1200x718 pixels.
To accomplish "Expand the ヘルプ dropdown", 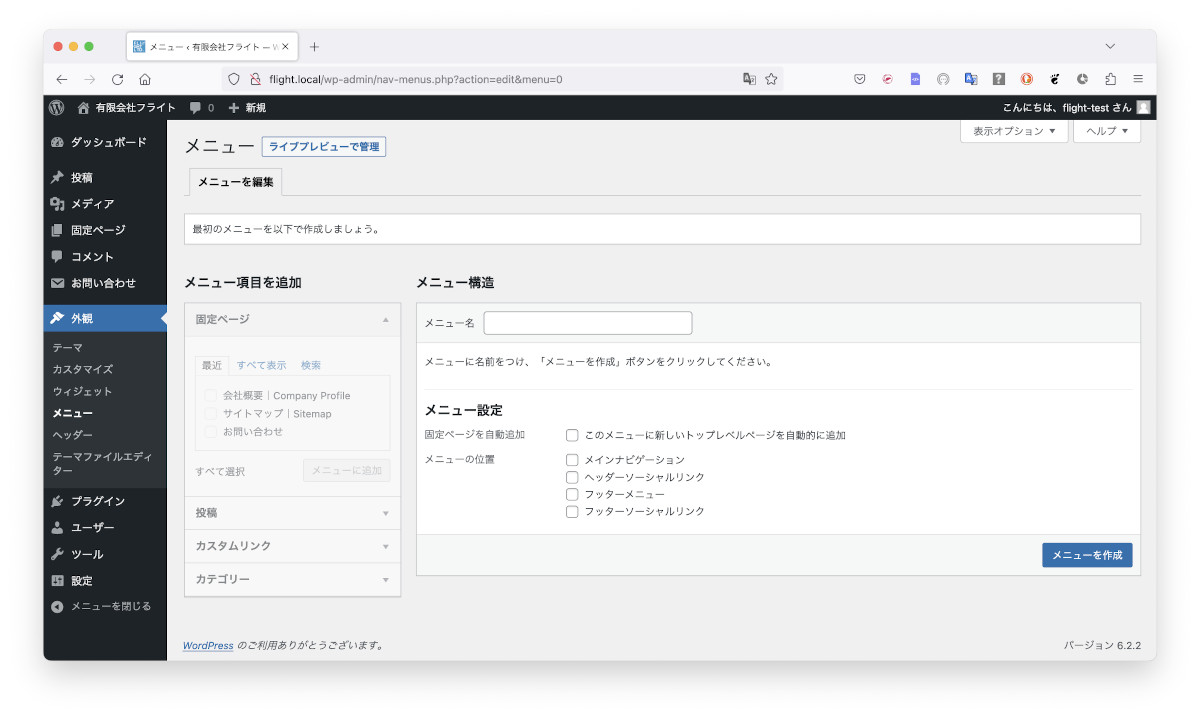I will [1107, 131].
